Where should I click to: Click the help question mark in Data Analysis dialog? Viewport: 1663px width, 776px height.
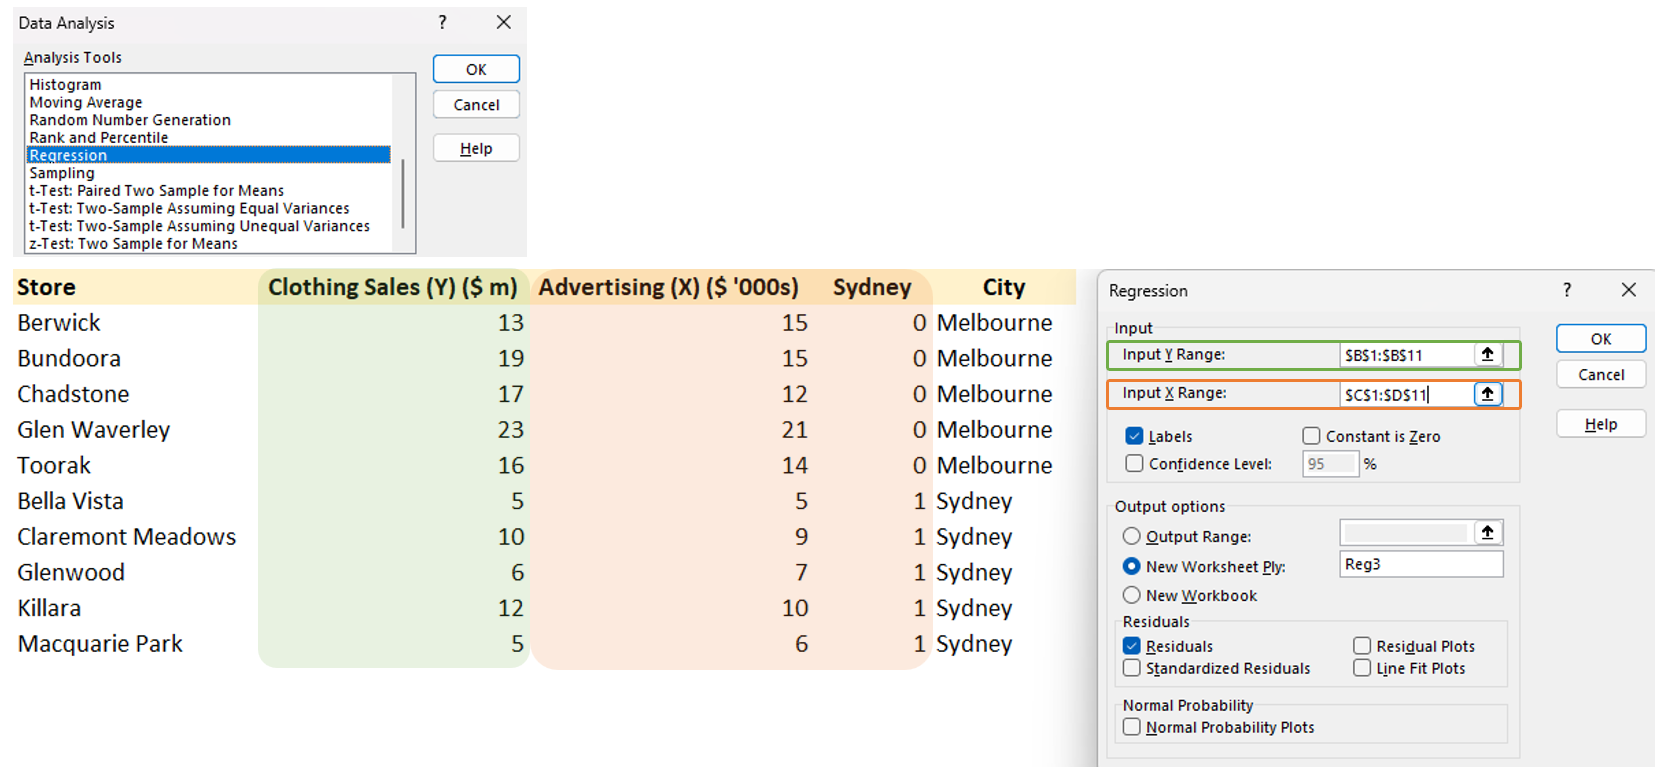coord(442,22)
